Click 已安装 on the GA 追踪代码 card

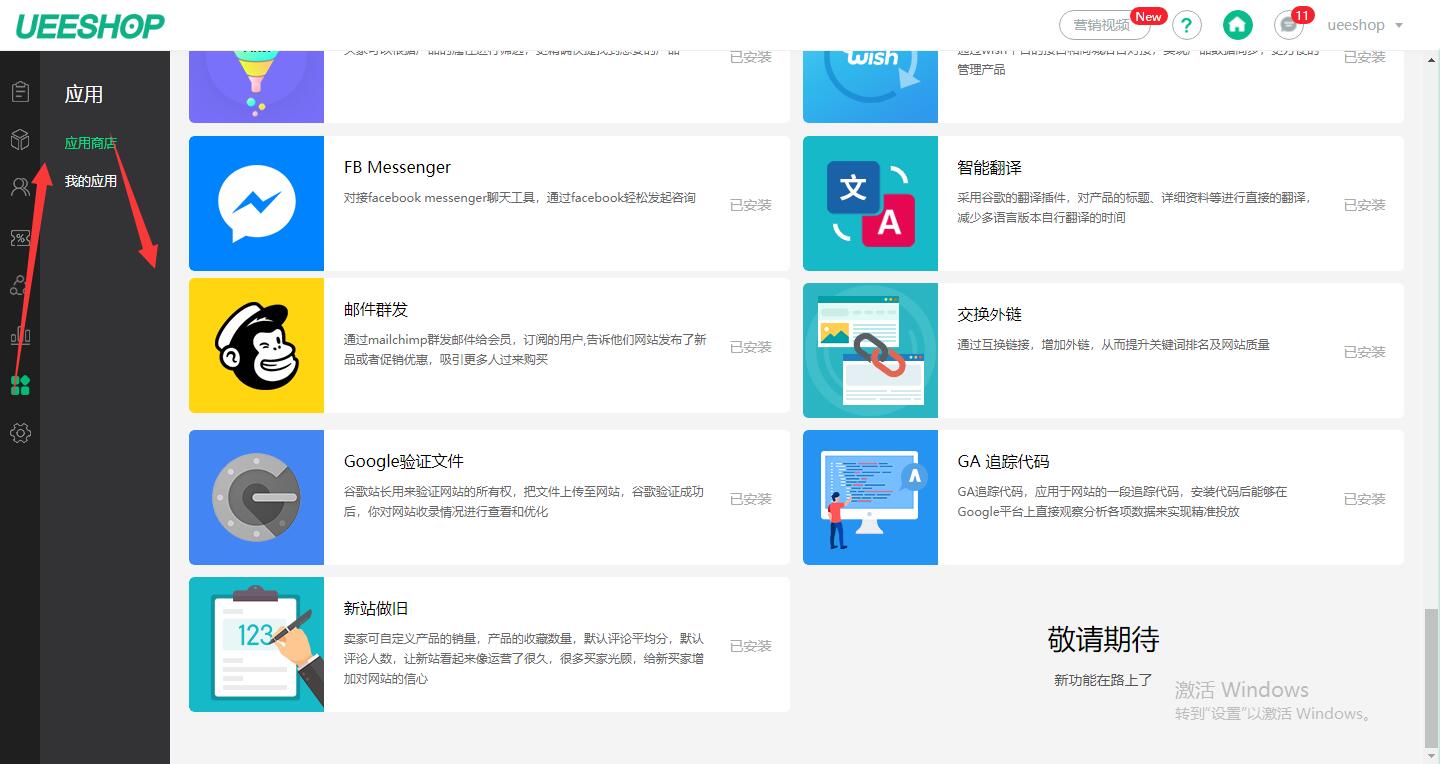click(1365, 499)
